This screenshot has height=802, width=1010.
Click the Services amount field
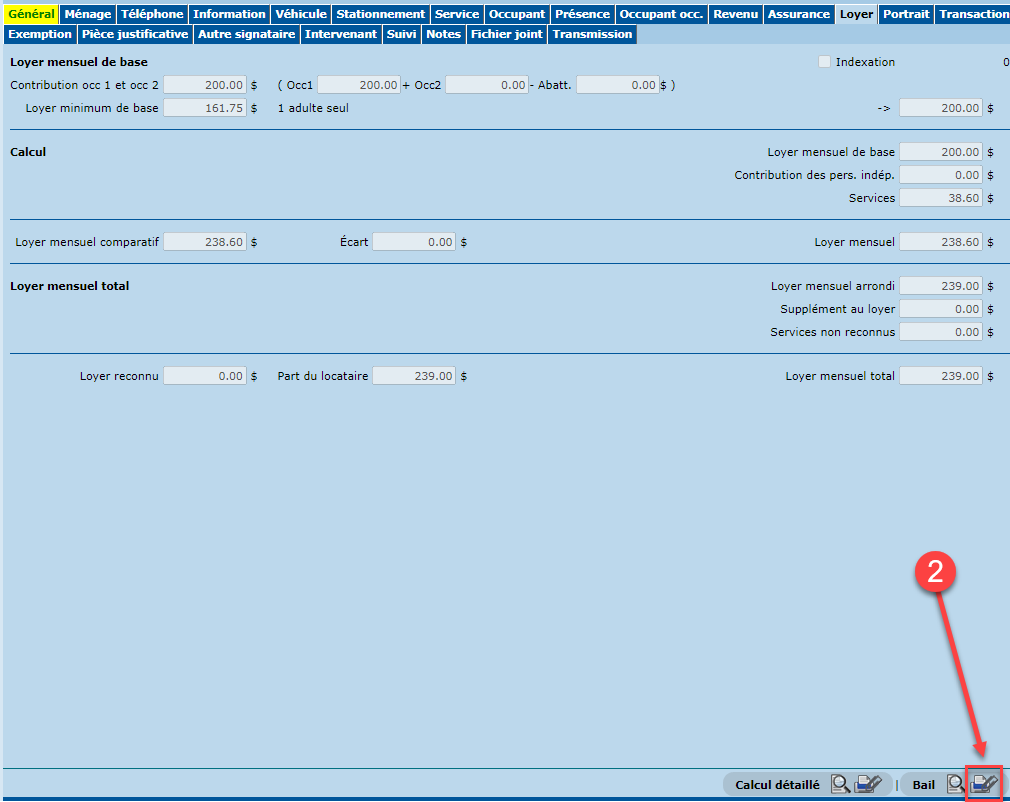click(x=940, y=198)
